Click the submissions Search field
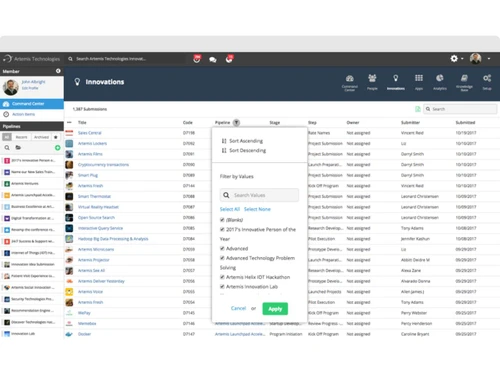 coord(460,109)
